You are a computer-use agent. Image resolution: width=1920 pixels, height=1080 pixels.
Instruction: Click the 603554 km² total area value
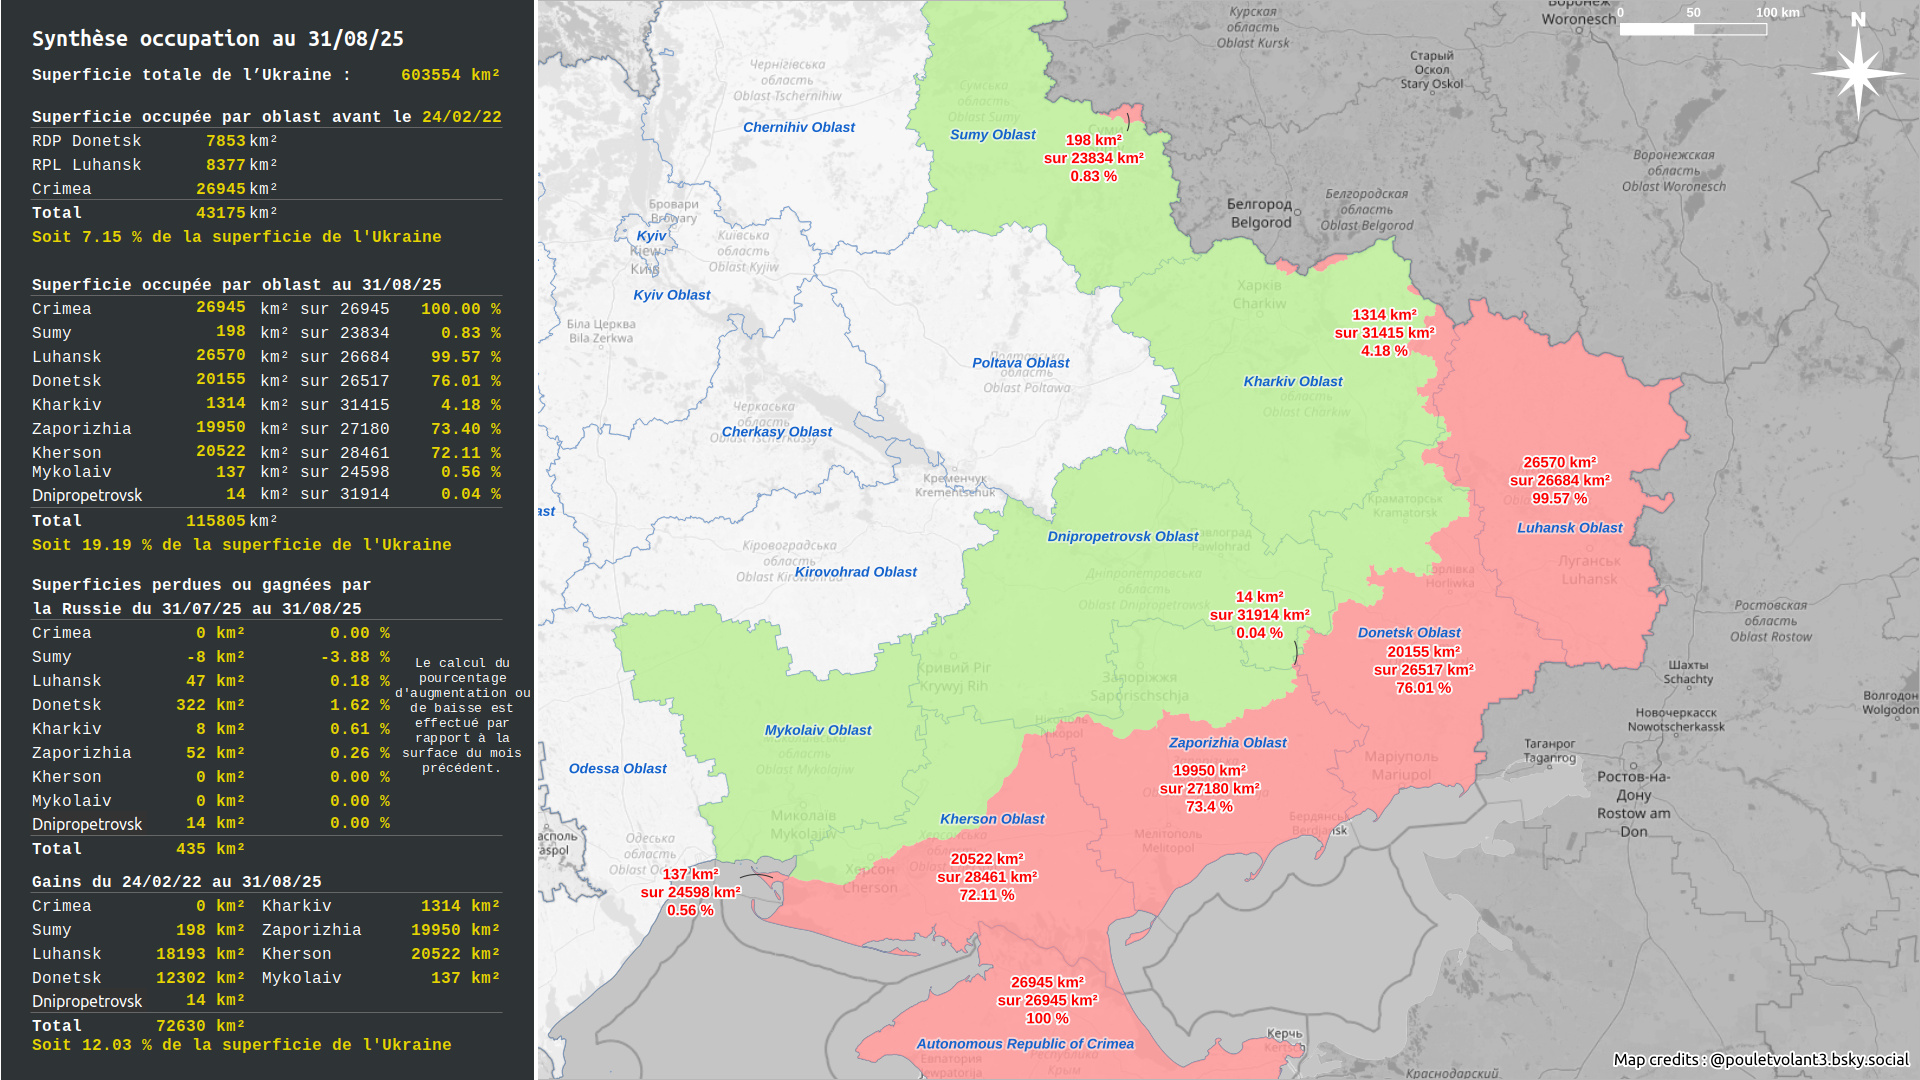(450, 75)
